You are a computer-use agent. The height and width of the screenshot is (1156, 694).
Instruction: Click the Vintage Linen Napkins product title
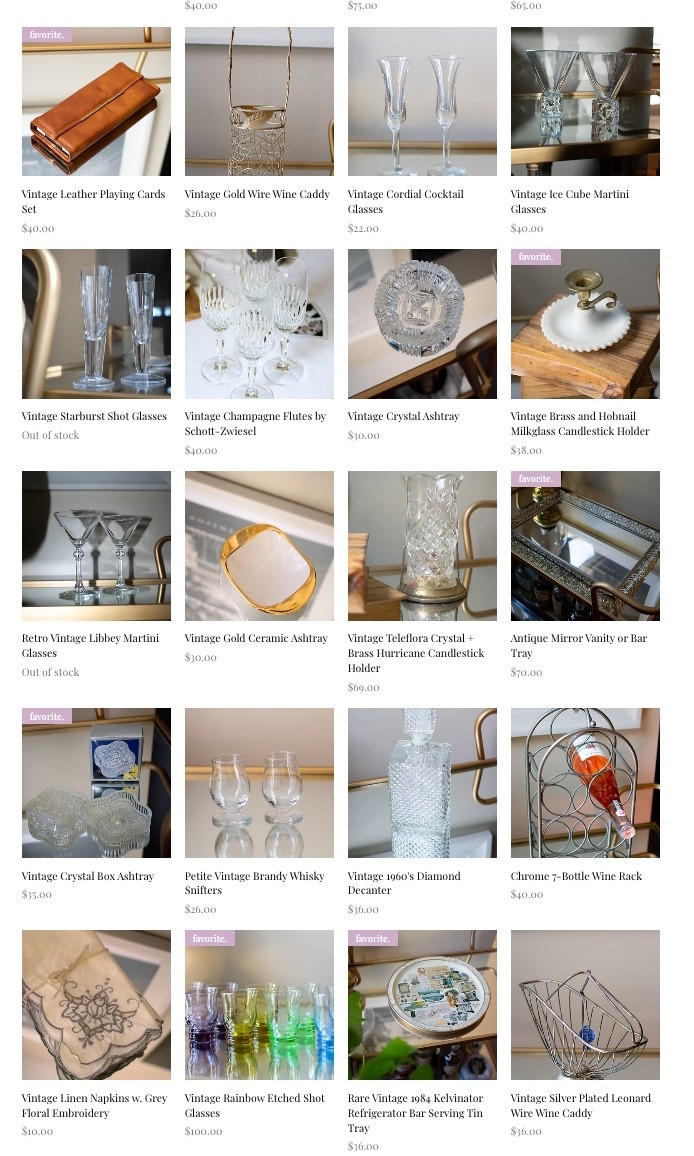point(94,1105)
